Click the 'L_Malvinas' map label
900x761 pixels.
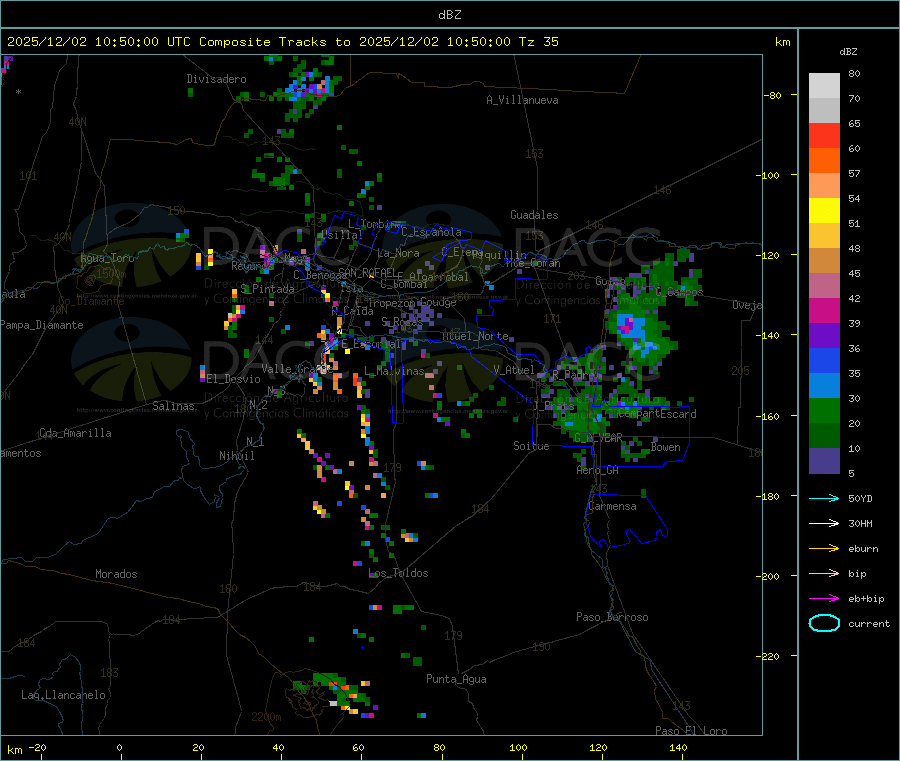pos(394,371)
